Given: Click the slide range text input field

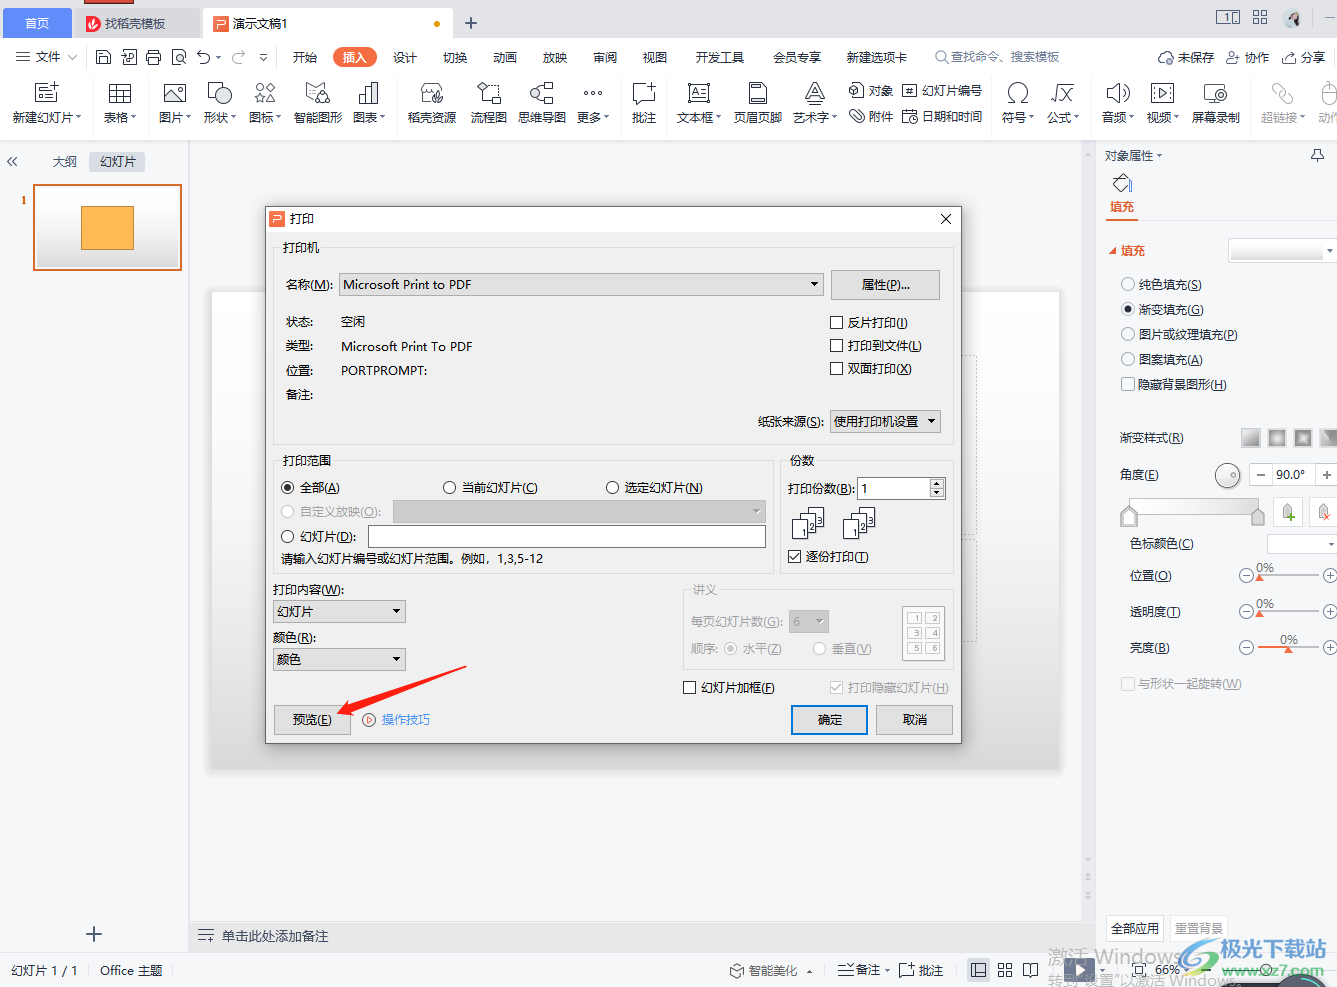Looking at the screenshot, I should point(567,537).
